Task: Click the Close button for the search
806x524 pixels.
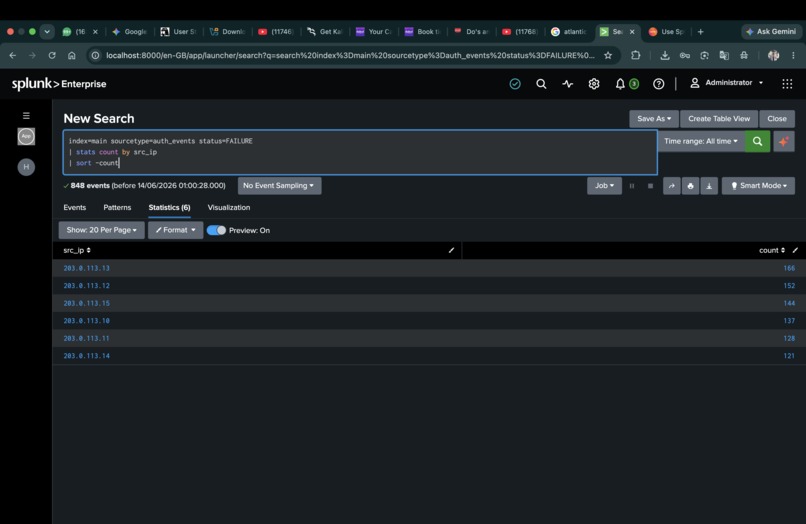Action: tap(777, 119)
